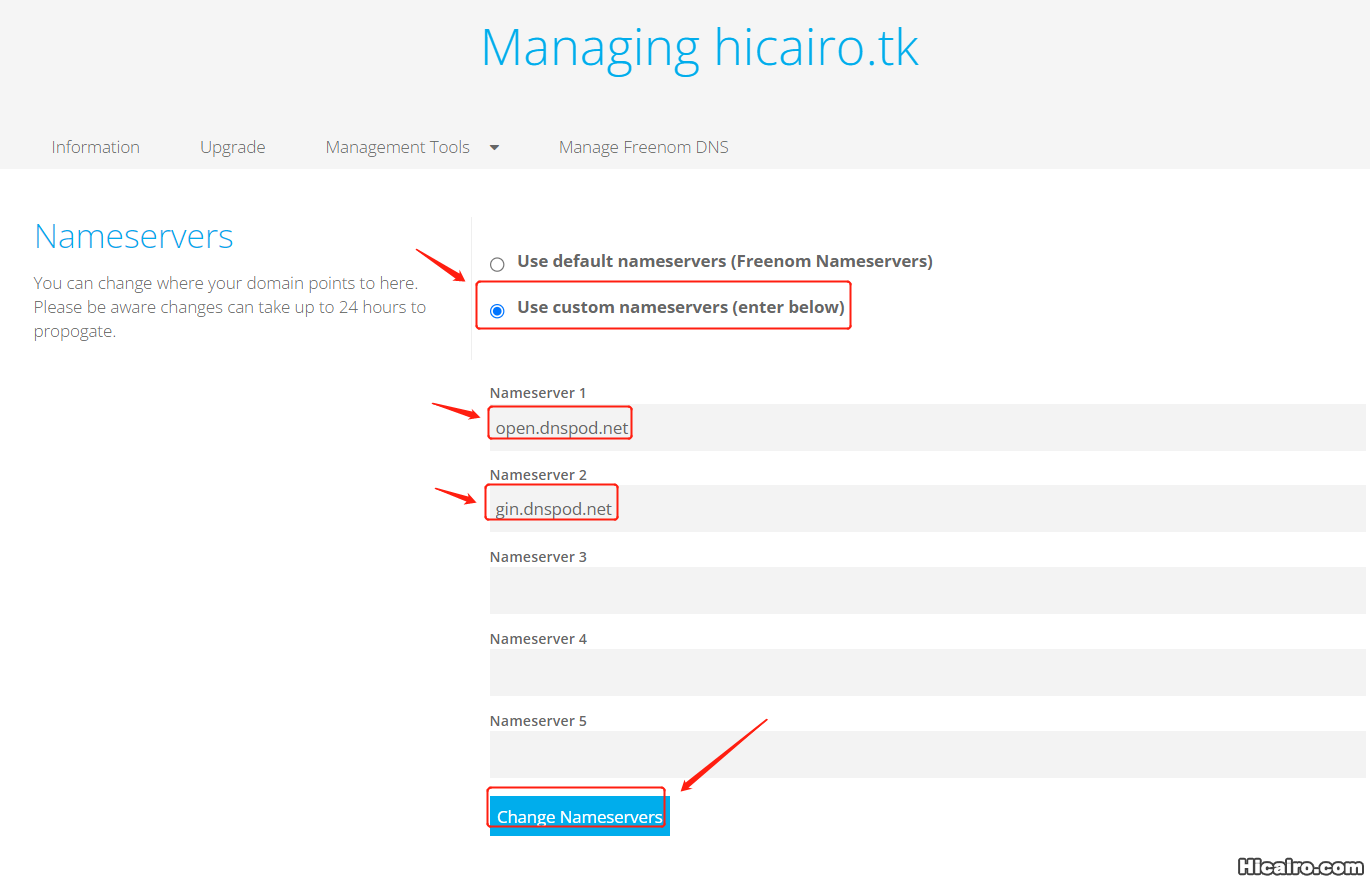Open the Information tab
Screen dimensions: 1370x884
[x=95, y=147]
